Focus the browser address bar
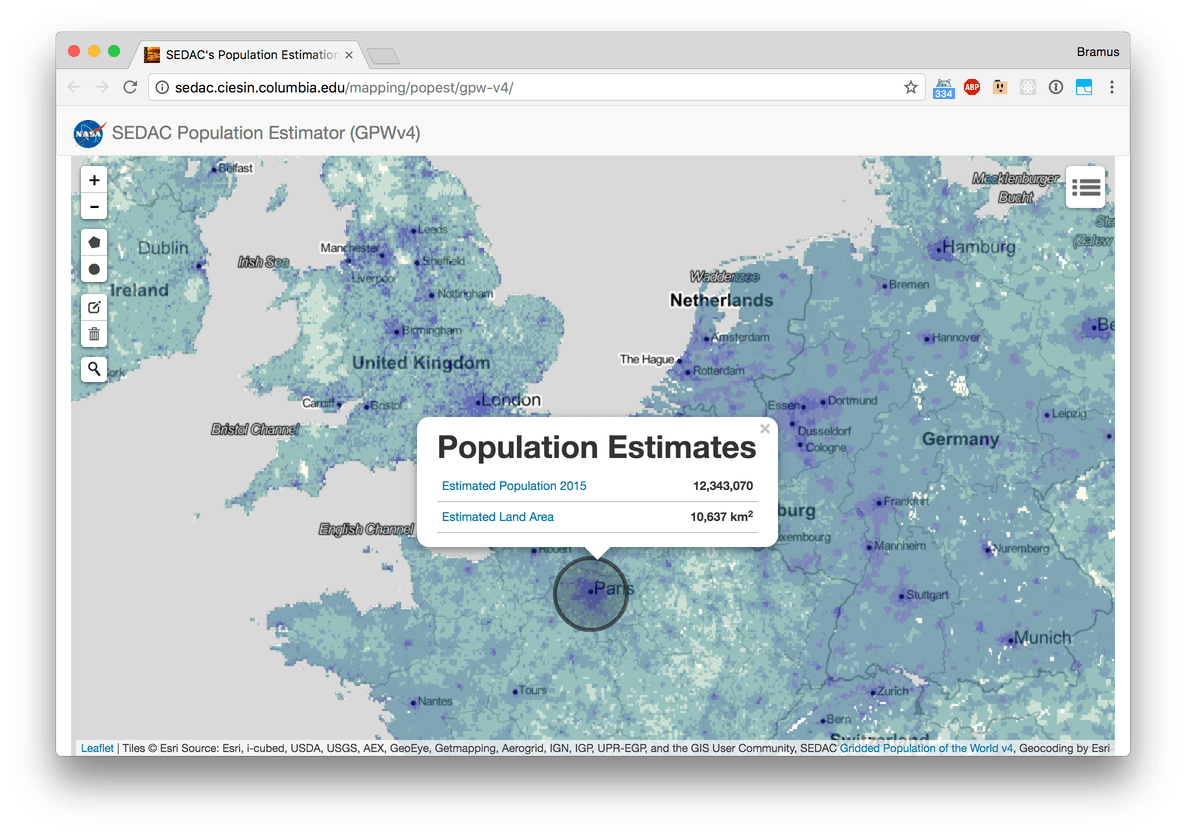The height and width of the screenshot is (836, 1186). (520, 88)
